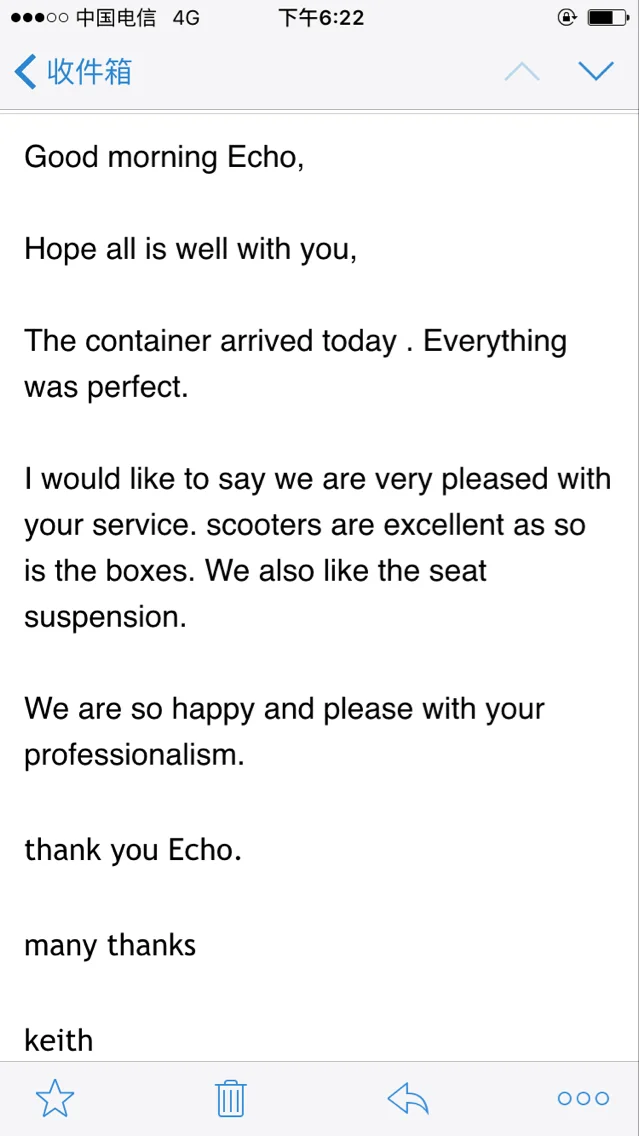Image resolution: width=639 pixels, height=1136 pixels.
Task: Tap the 下午6:22 clock
Action: (x=321, y=18)
